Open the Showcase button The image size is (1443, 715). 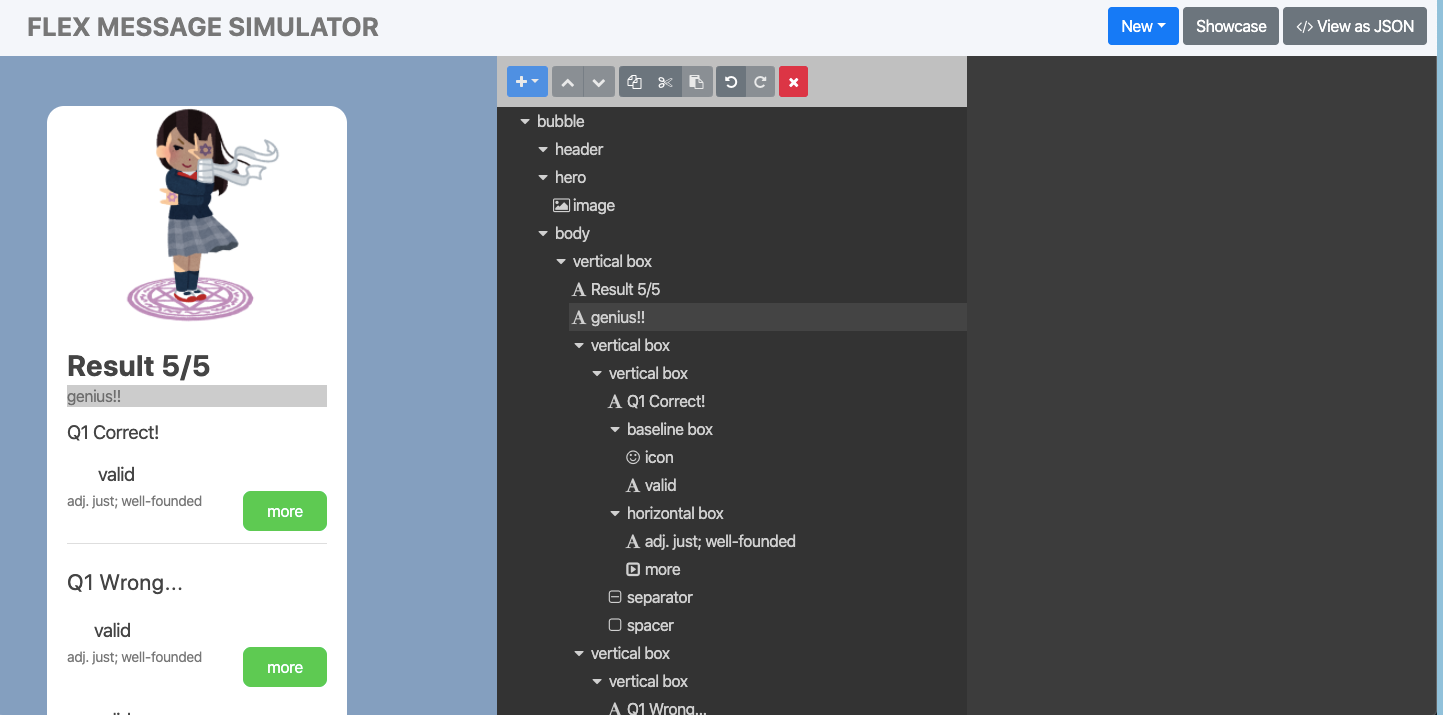[x=1231, y=27]
